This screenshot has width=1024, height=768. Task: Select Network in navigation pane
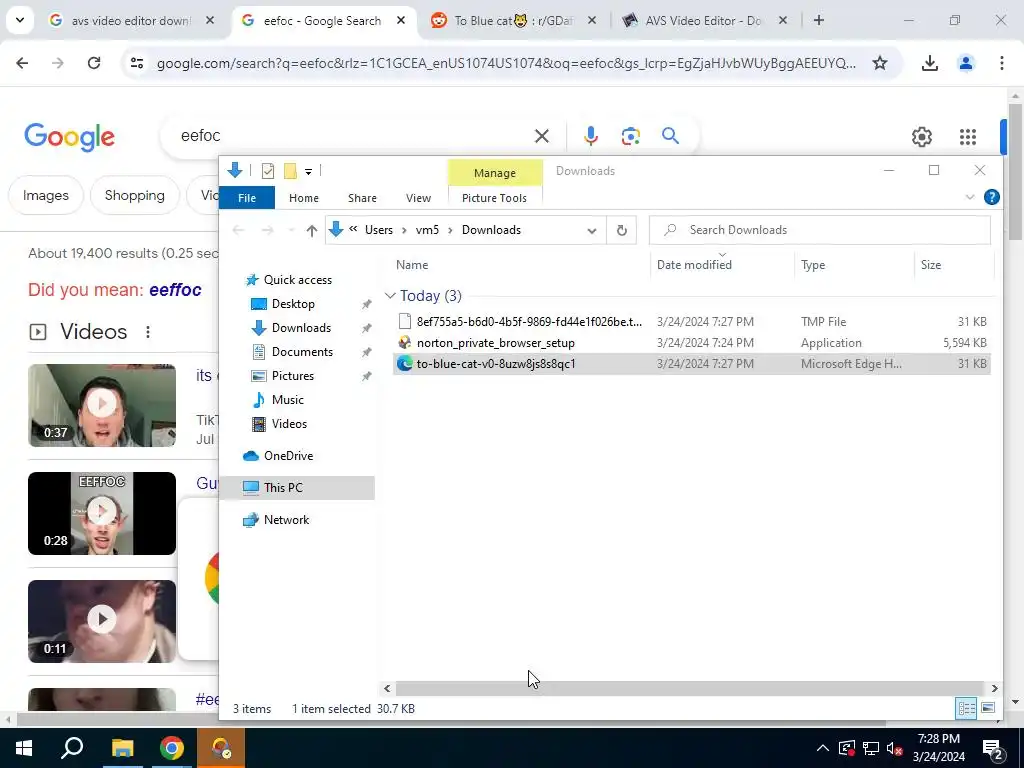coord(286,520)
